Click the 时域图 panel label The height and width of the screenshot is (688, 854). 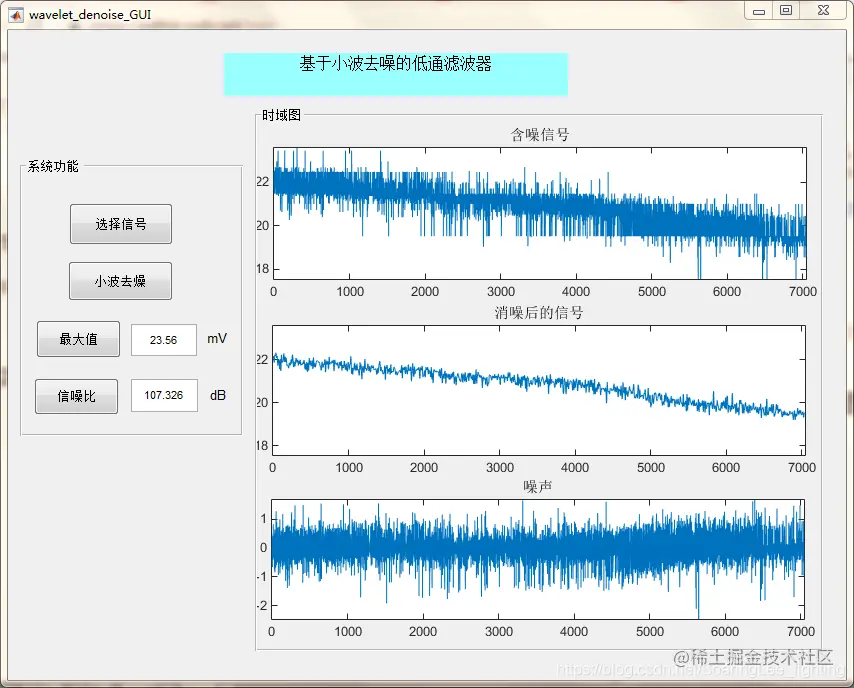click(281, 115)
